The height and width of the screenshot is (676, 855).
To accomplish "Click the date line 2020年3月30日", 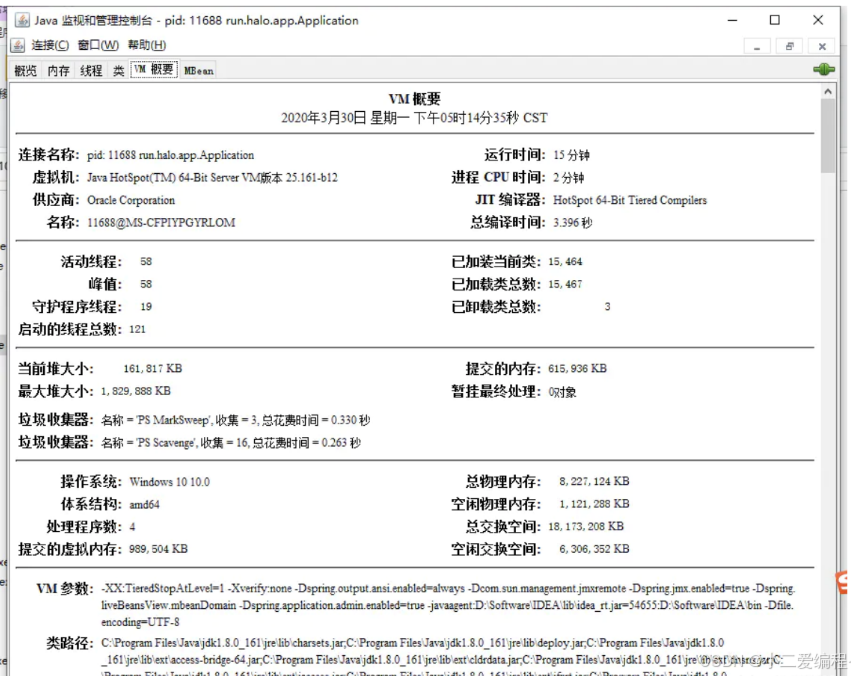I will coord(414,118).
